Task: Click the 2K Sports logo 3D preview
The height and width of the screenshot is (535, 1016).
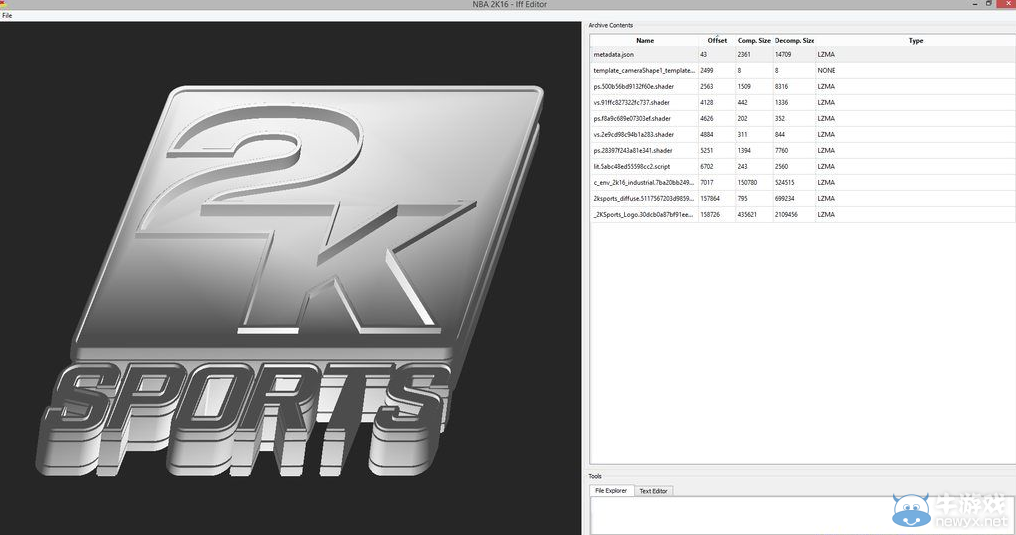Action: [x=290, y=279]
